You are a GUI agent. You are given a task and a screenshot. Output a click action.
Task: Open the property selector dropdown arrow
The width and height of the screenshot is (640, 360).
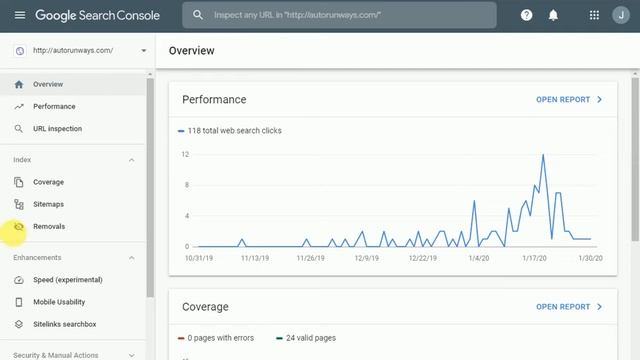point(144,51)
